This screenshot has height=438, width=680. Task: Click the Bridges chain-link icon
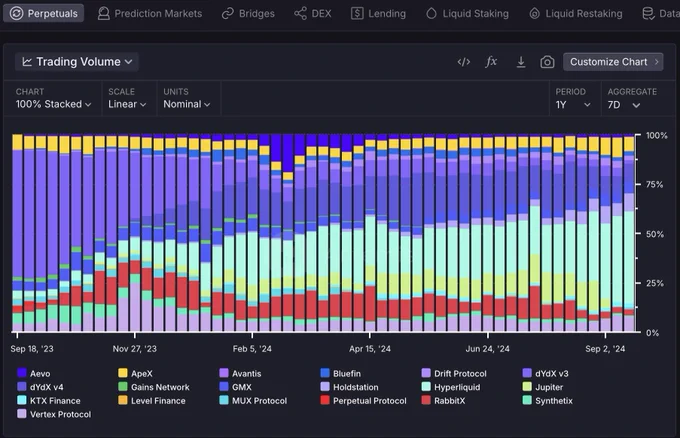click(228, 13)
